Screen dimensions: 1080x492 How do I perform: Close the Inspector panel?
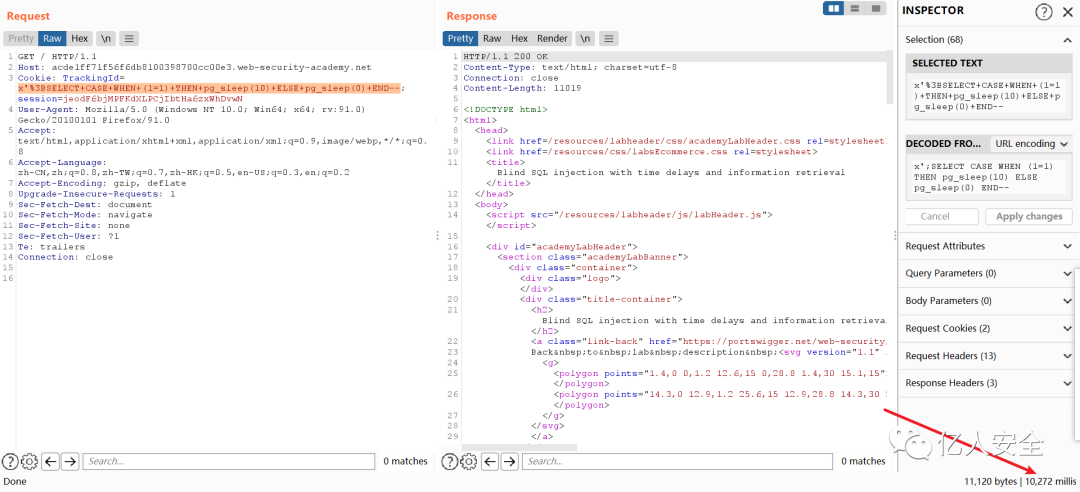pos(1068,11)
